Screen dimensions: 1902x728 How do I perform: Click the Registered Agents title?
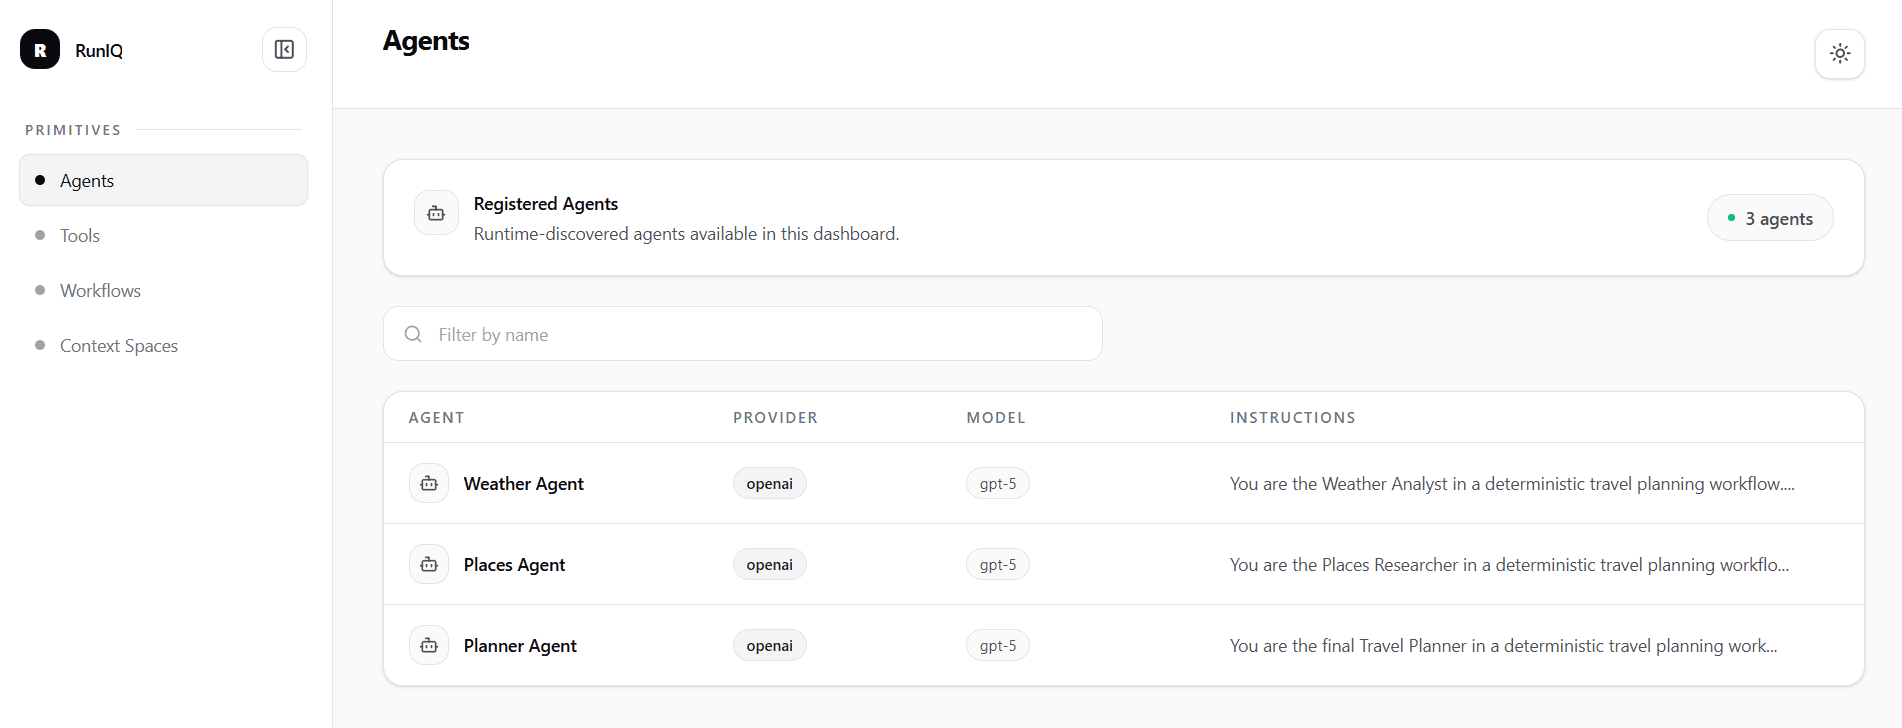pyautogui.click(x=546, y=203)
